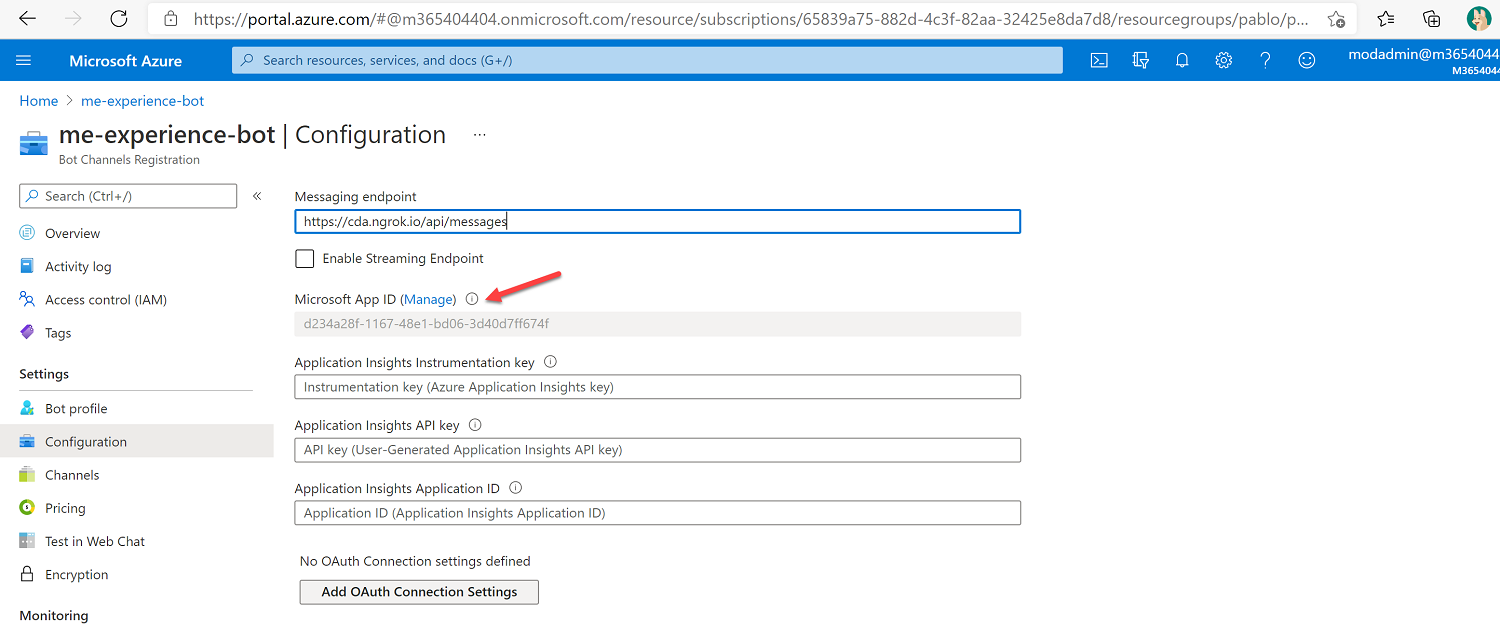Go back with the browser back arrow
The image size is (1500, 629).
point(27,19)
